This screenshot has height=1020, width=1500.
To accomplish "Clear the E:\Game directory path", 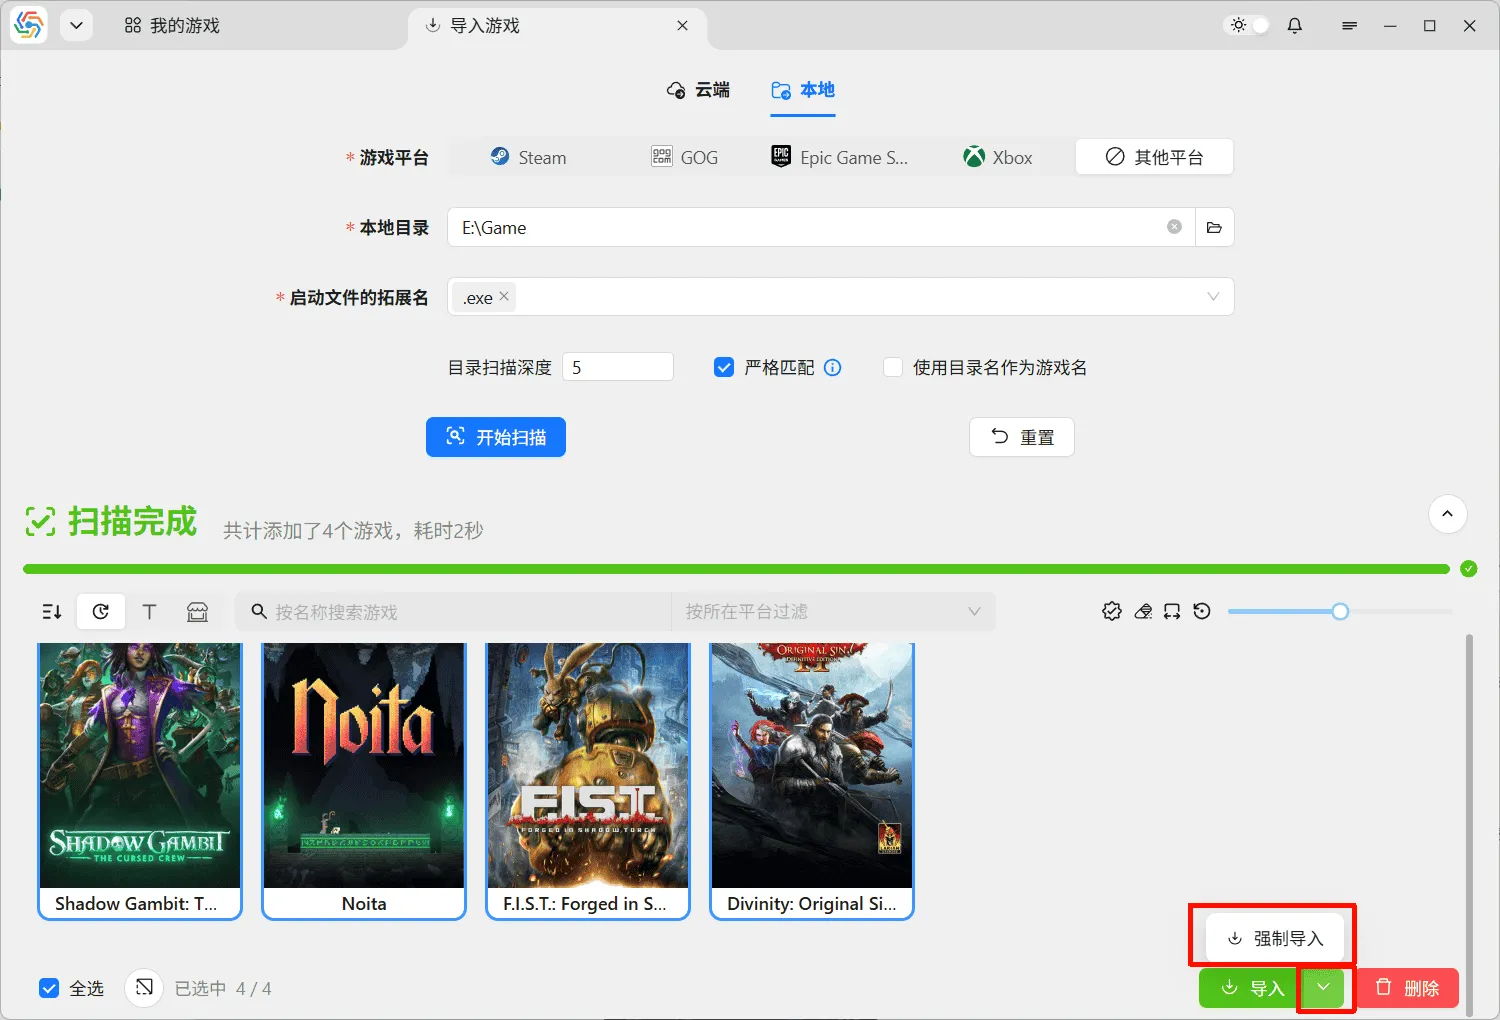I will 1174,227.
